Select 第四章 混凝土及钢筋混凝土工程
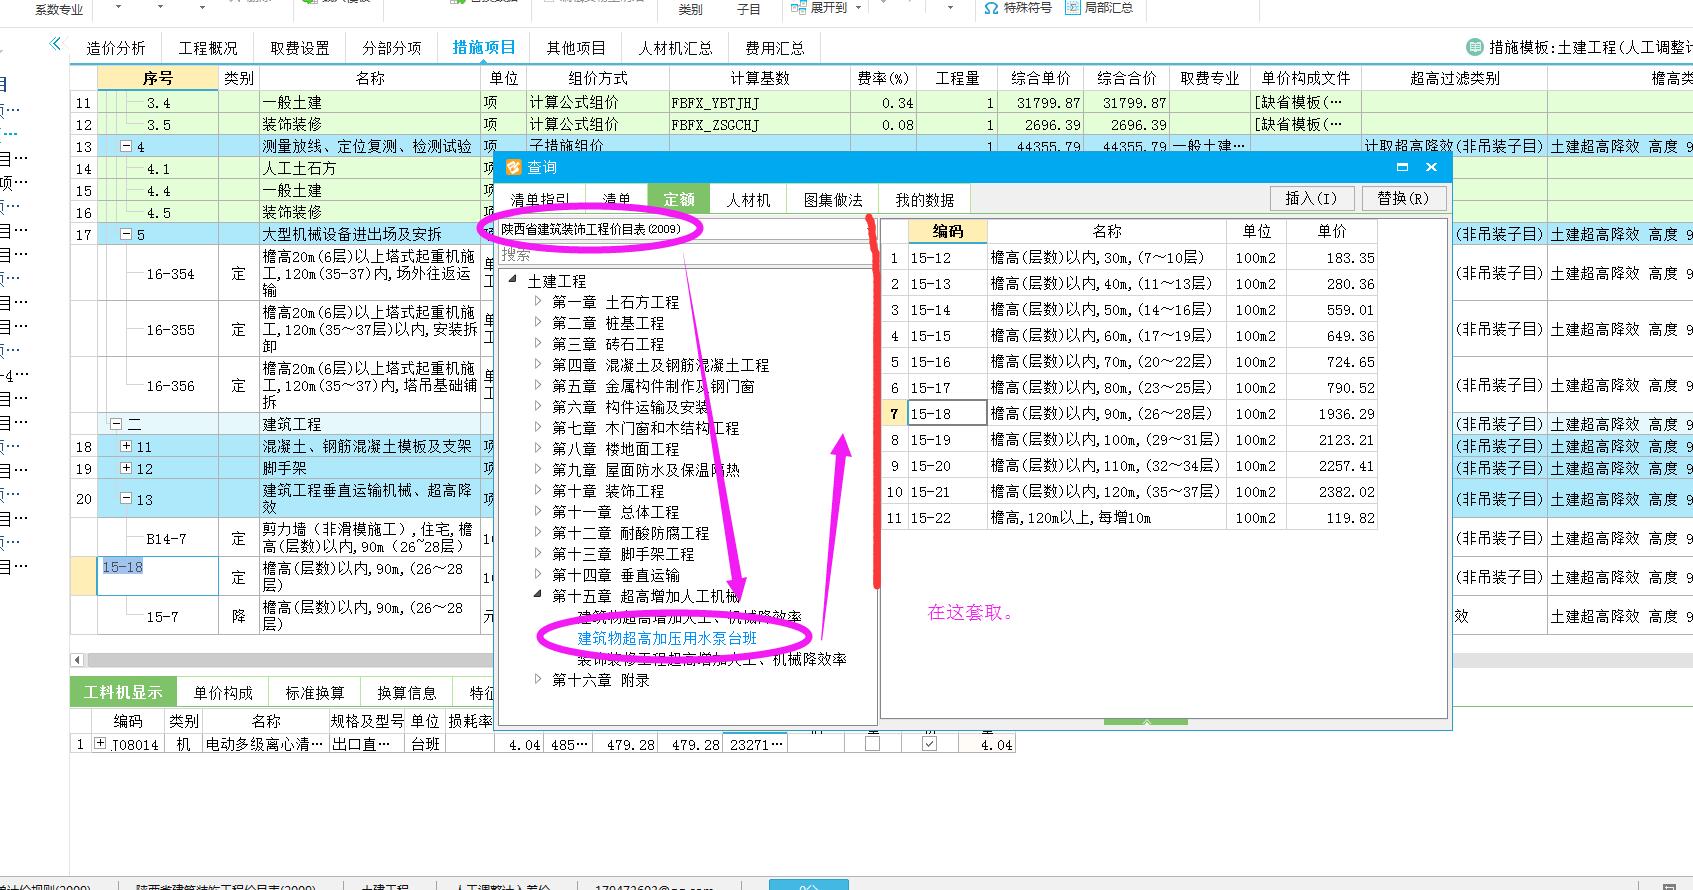This screenshot has width=1693, height=890. [x=660, y=365]
